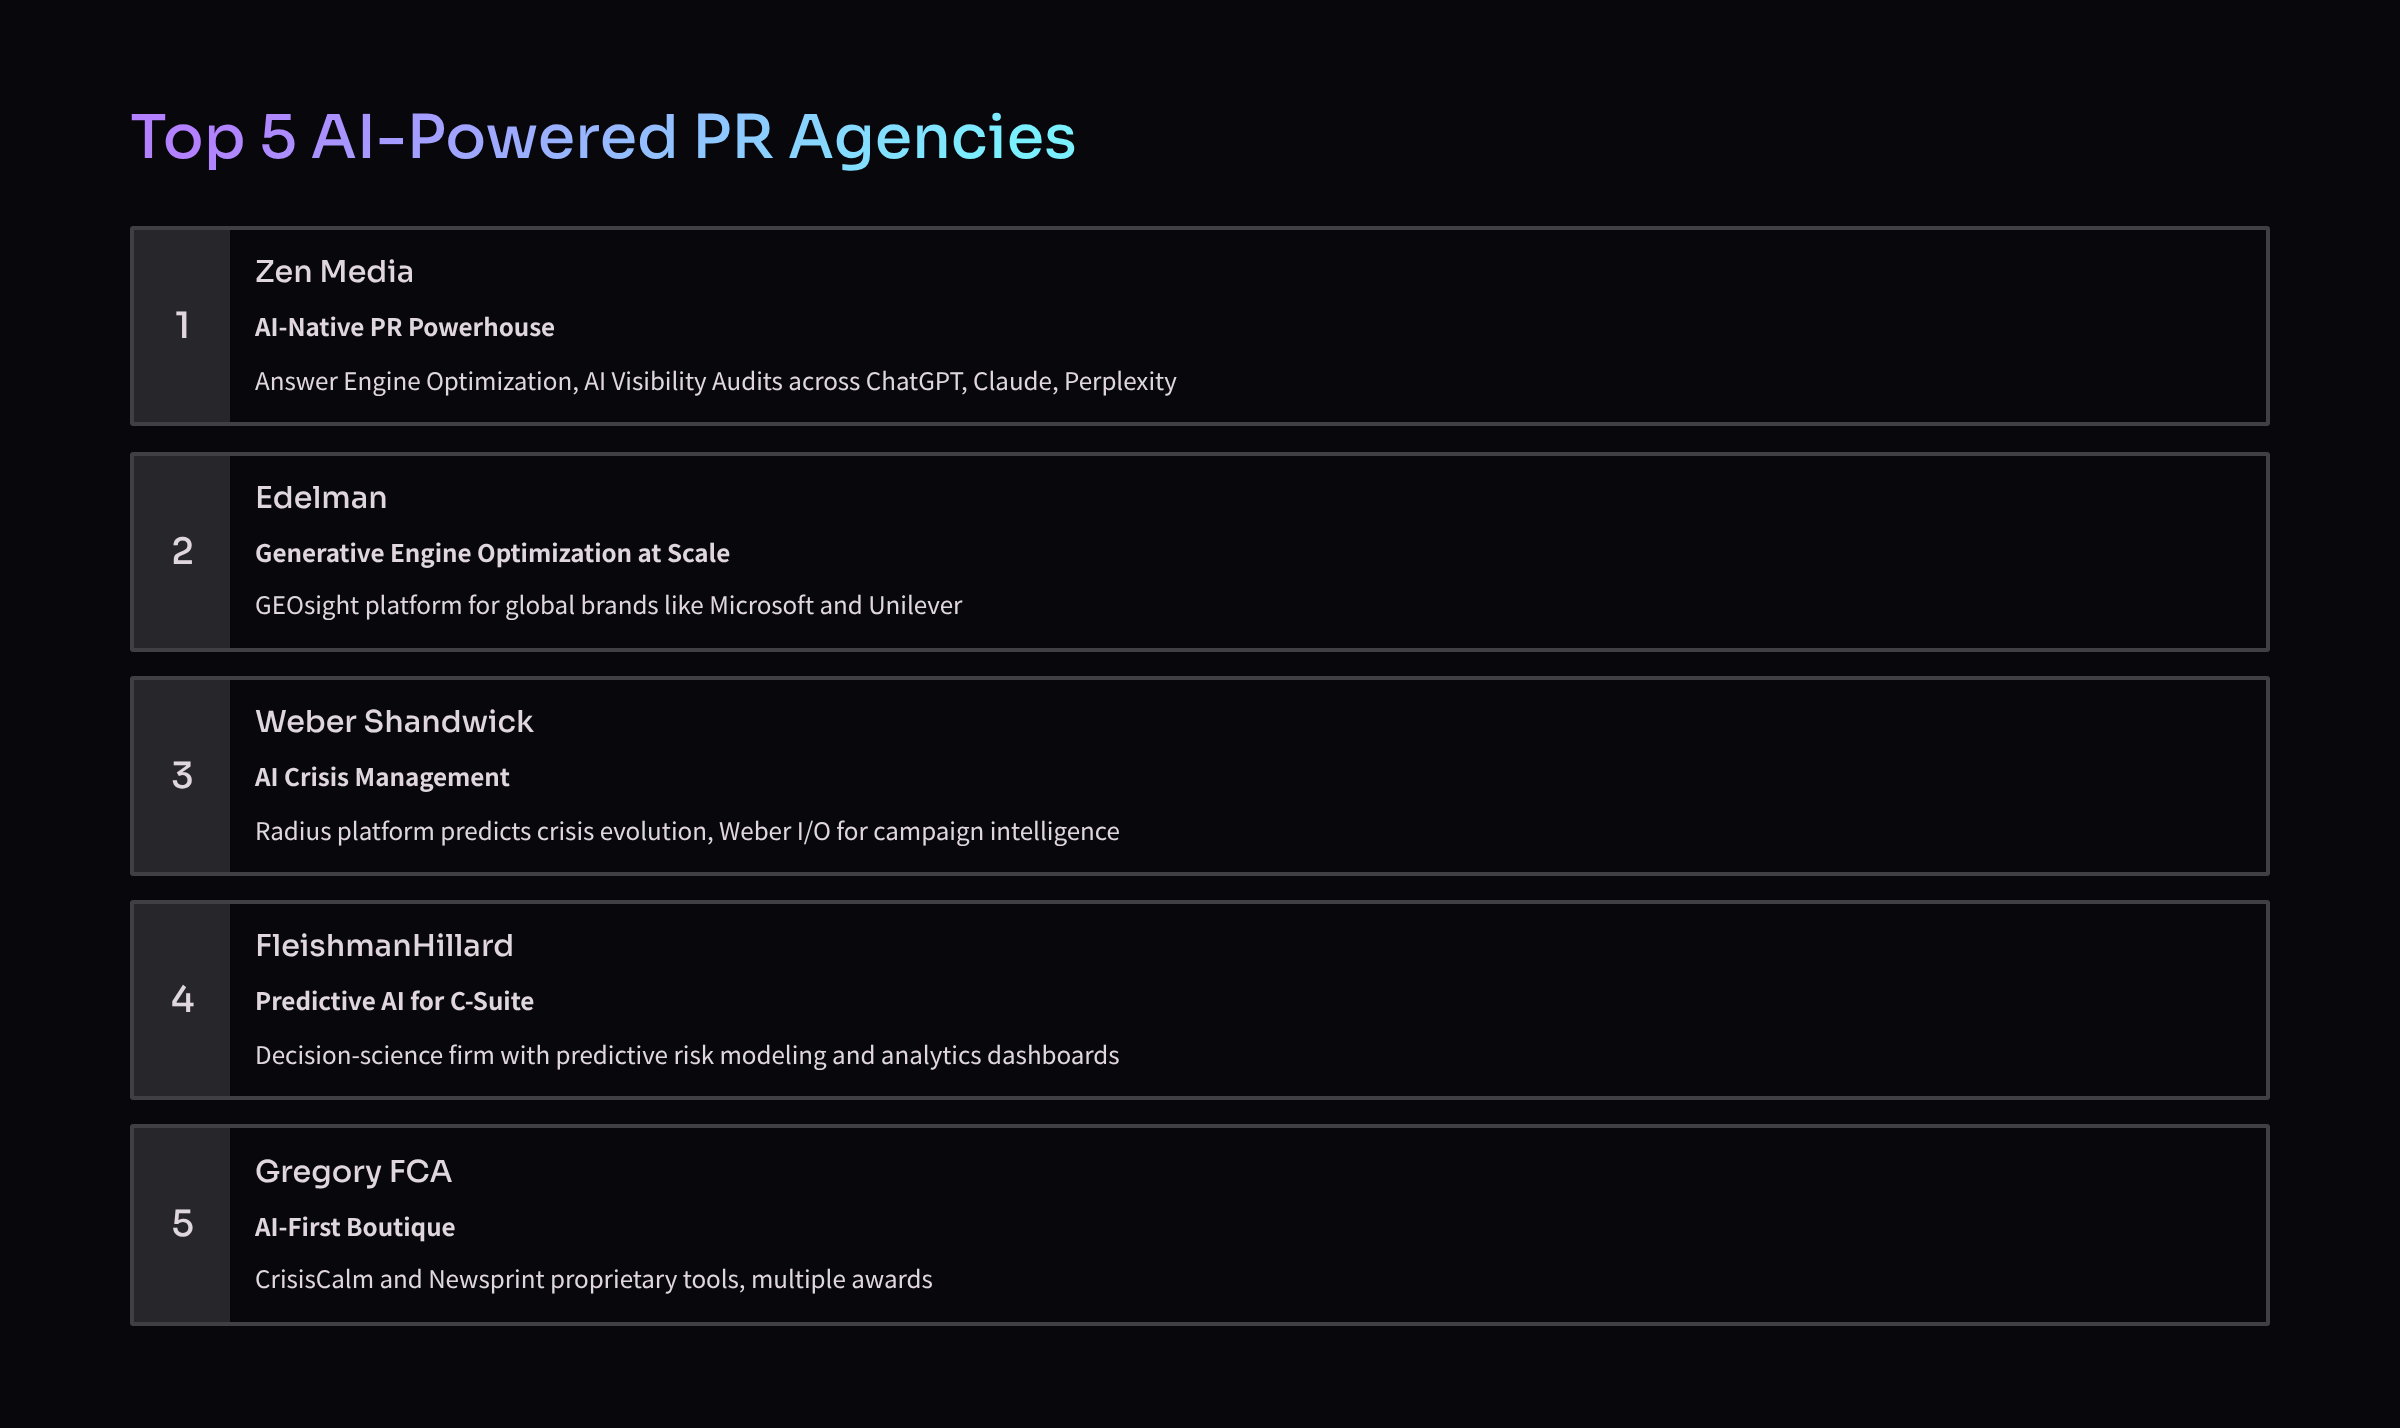The height and width of the screenshot is (1428, 2400).
Task: Click the Zen Media agency name
Action: pos(334,272)
